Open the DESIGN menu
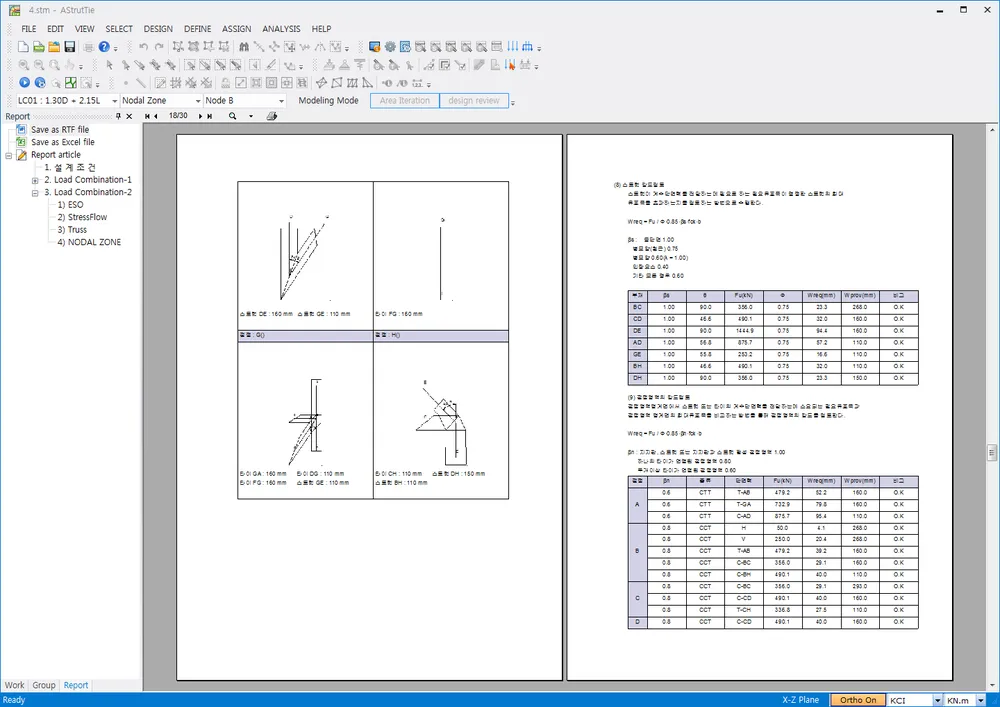The image size is (1000, 707). pyautogui.click(x=158, y=29)
